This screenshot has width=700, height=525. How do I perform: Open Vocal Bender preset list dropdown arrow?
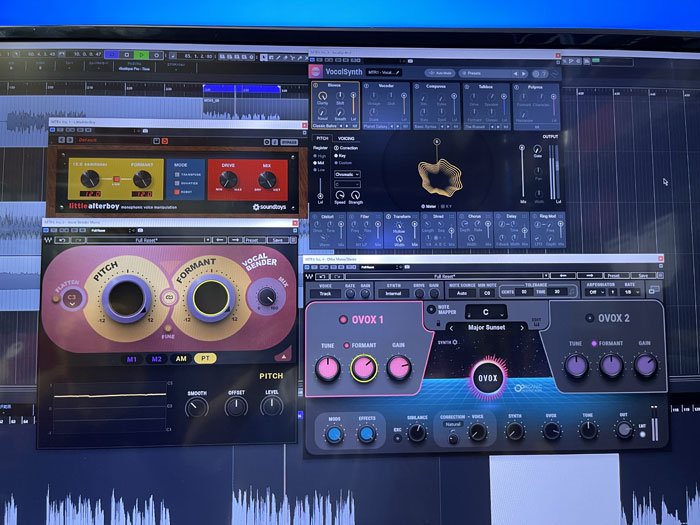pyautogui.click(x=207, y=240)
